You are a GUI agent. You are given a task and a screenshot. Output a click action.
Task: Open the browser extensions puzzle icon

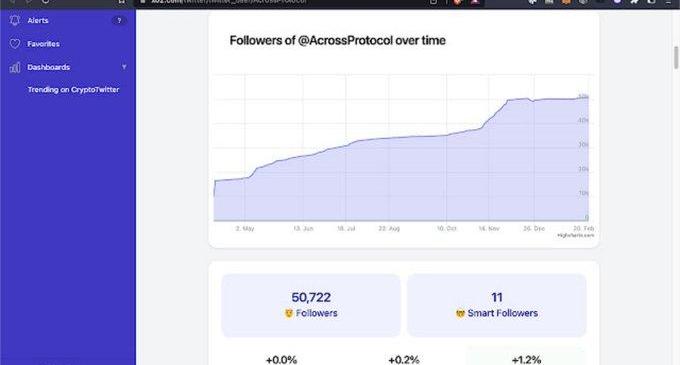[634, 2]
